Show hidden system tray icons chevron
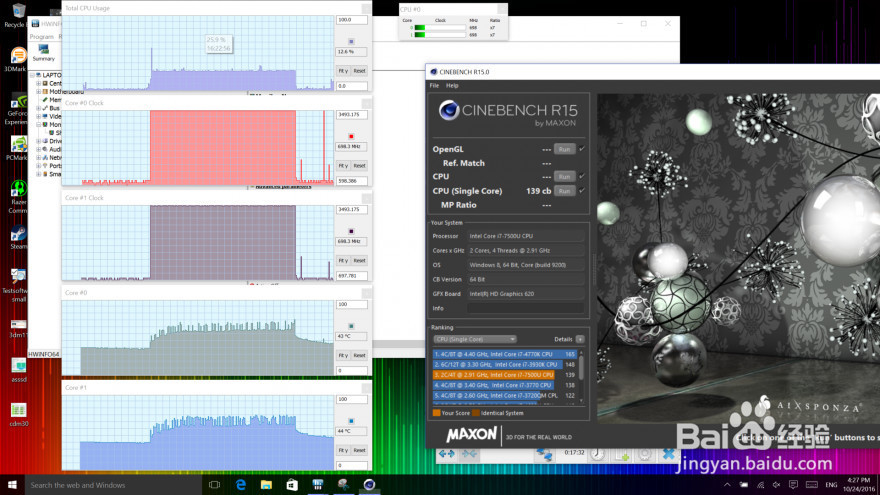This screenshot has width=880, height=495. point(727,484)
